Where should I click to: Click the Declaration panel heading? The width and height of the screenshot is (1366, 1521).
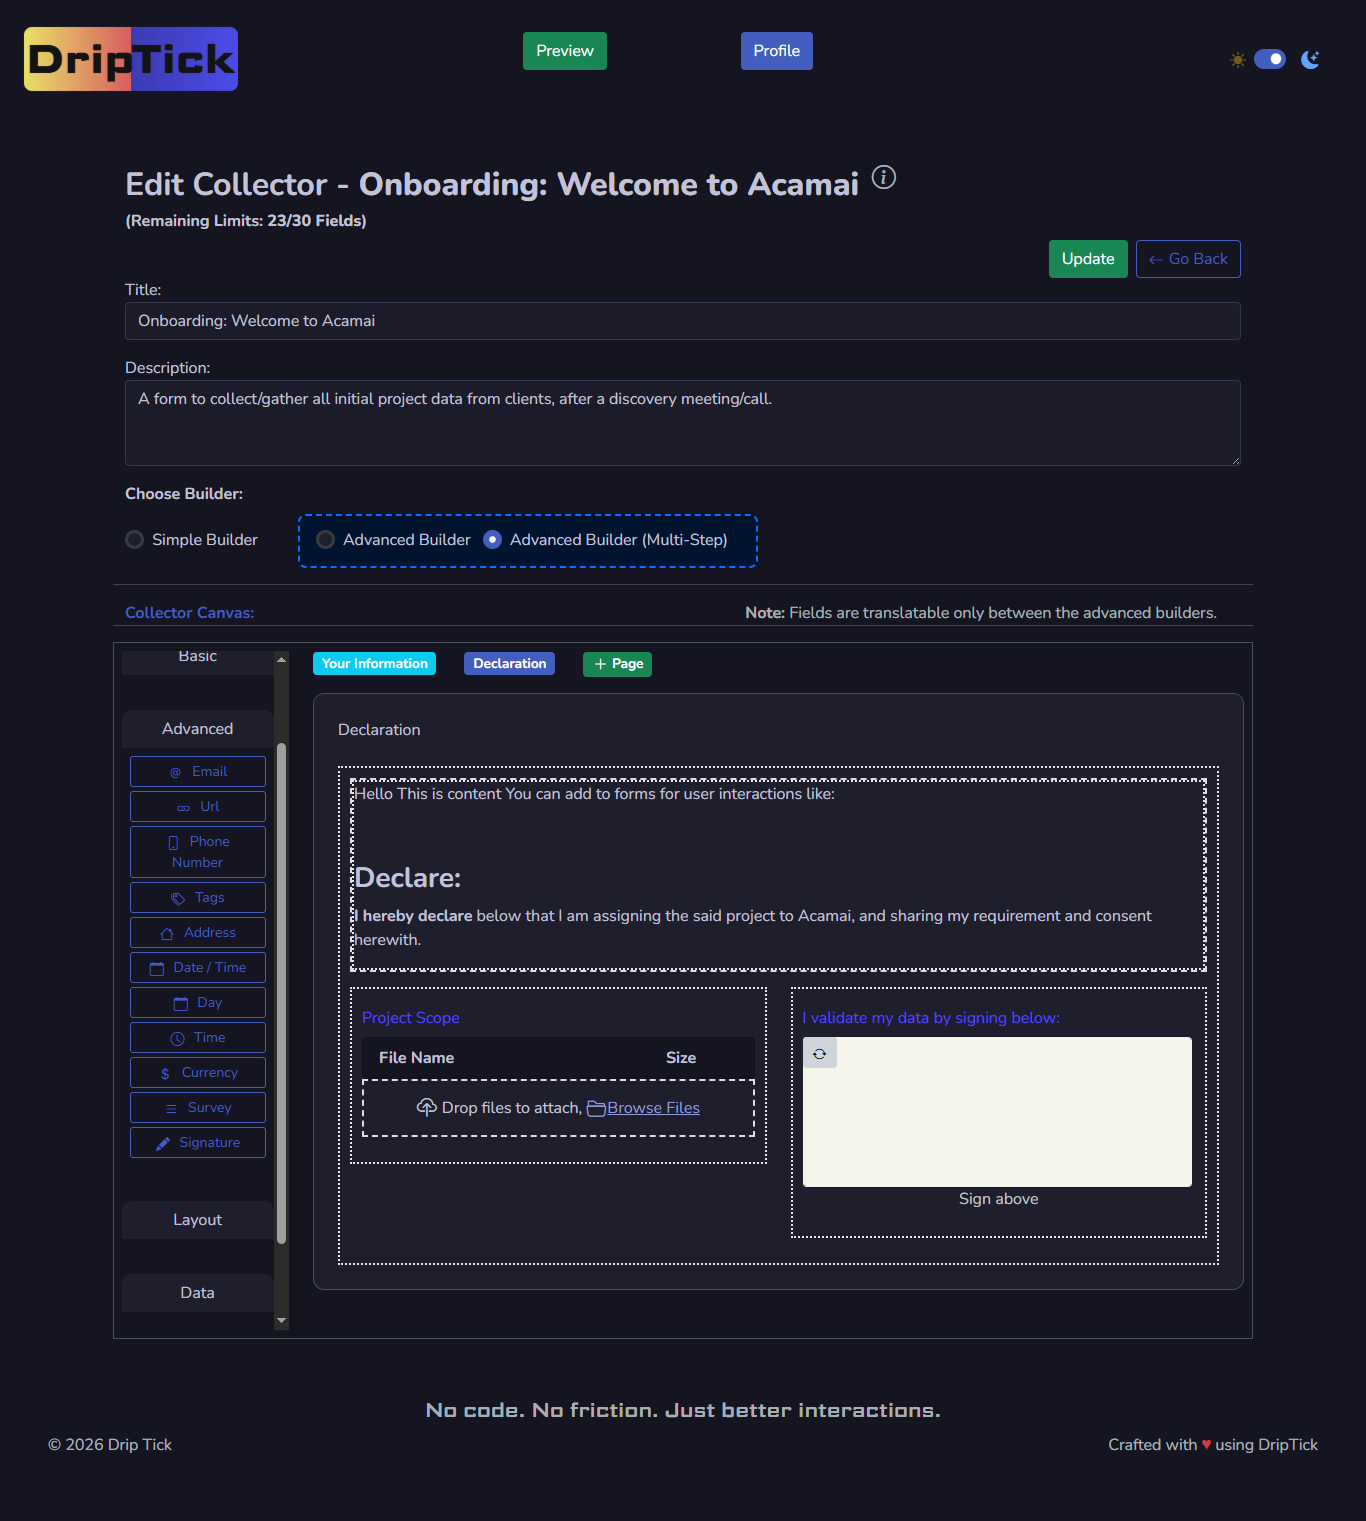(x=379, y=730)
